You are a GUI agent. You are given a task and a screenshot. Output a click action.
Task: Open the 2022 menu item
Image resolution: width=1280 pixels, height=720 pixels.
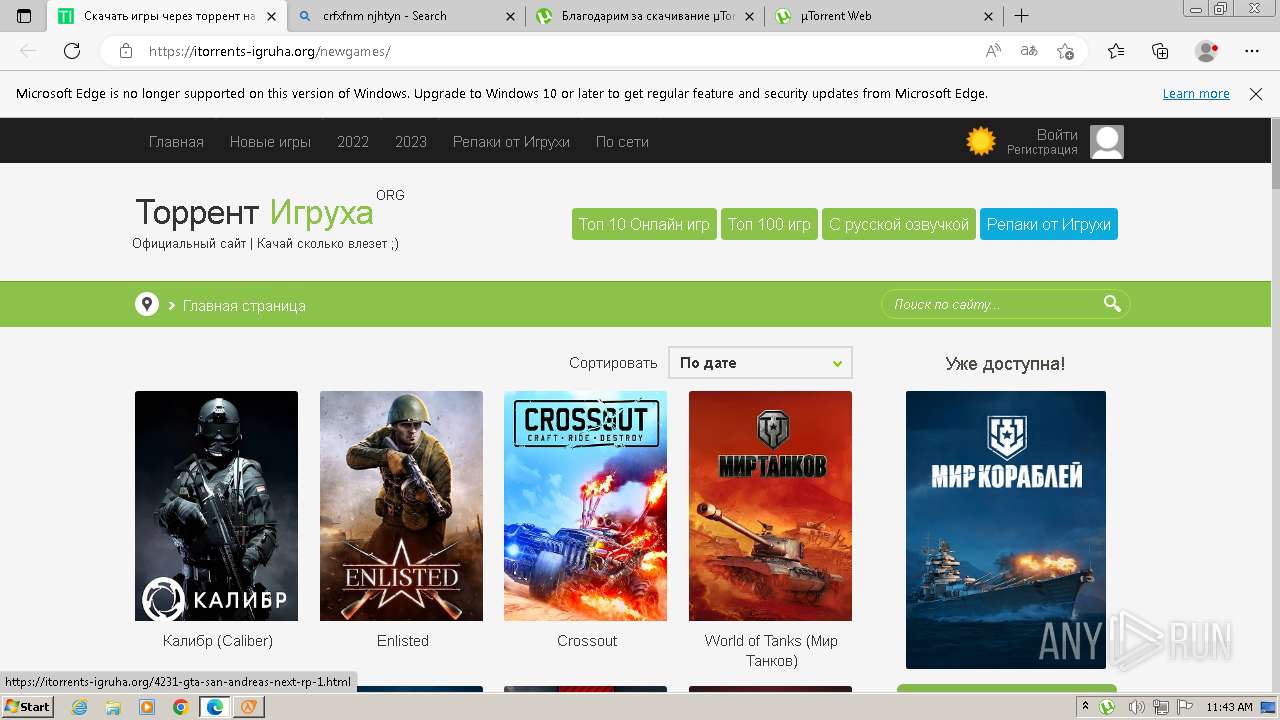point(353,142)
